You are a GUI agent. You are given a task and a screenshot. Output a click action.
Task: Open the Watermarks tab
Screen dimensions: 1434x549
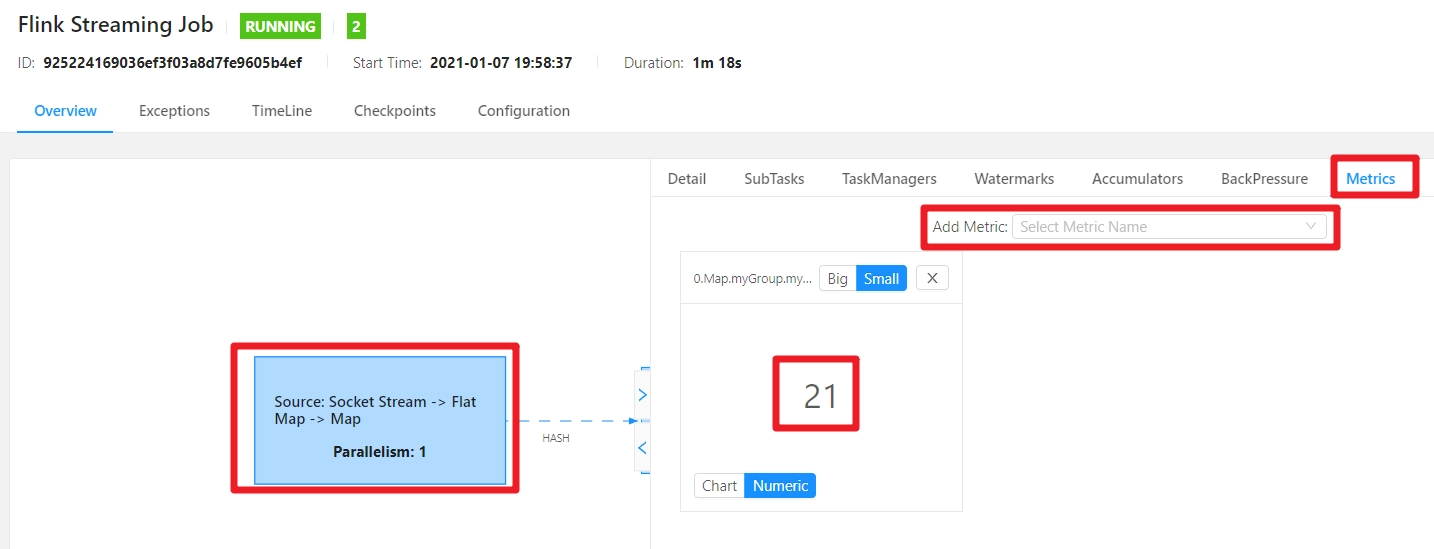point(1014,179)
